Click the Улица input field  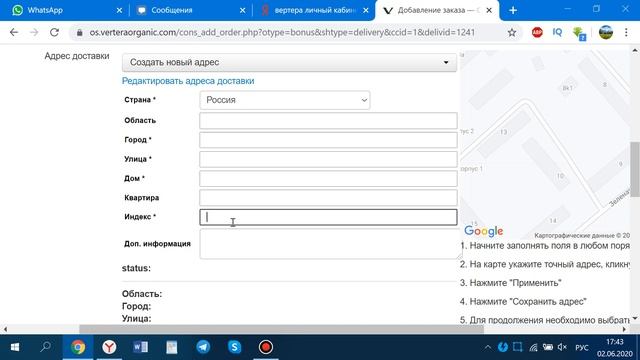click(328, 159)
